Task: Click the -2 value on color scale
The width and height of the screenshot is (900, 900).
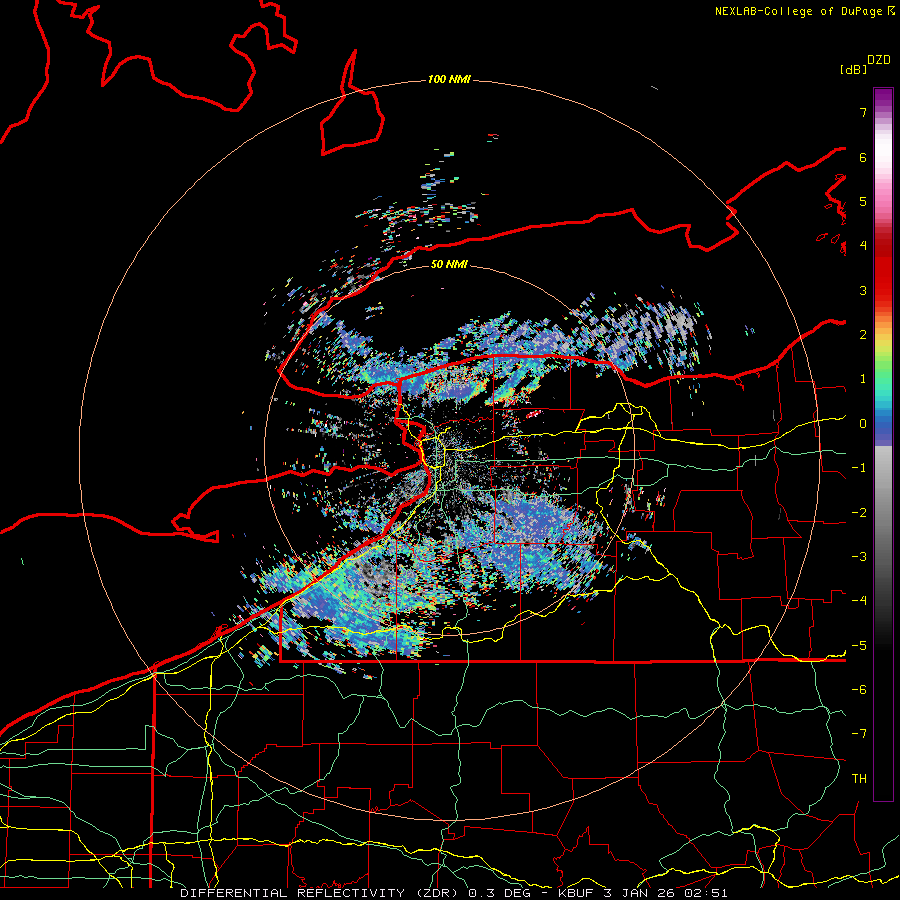Action: [x=859, y=513]
